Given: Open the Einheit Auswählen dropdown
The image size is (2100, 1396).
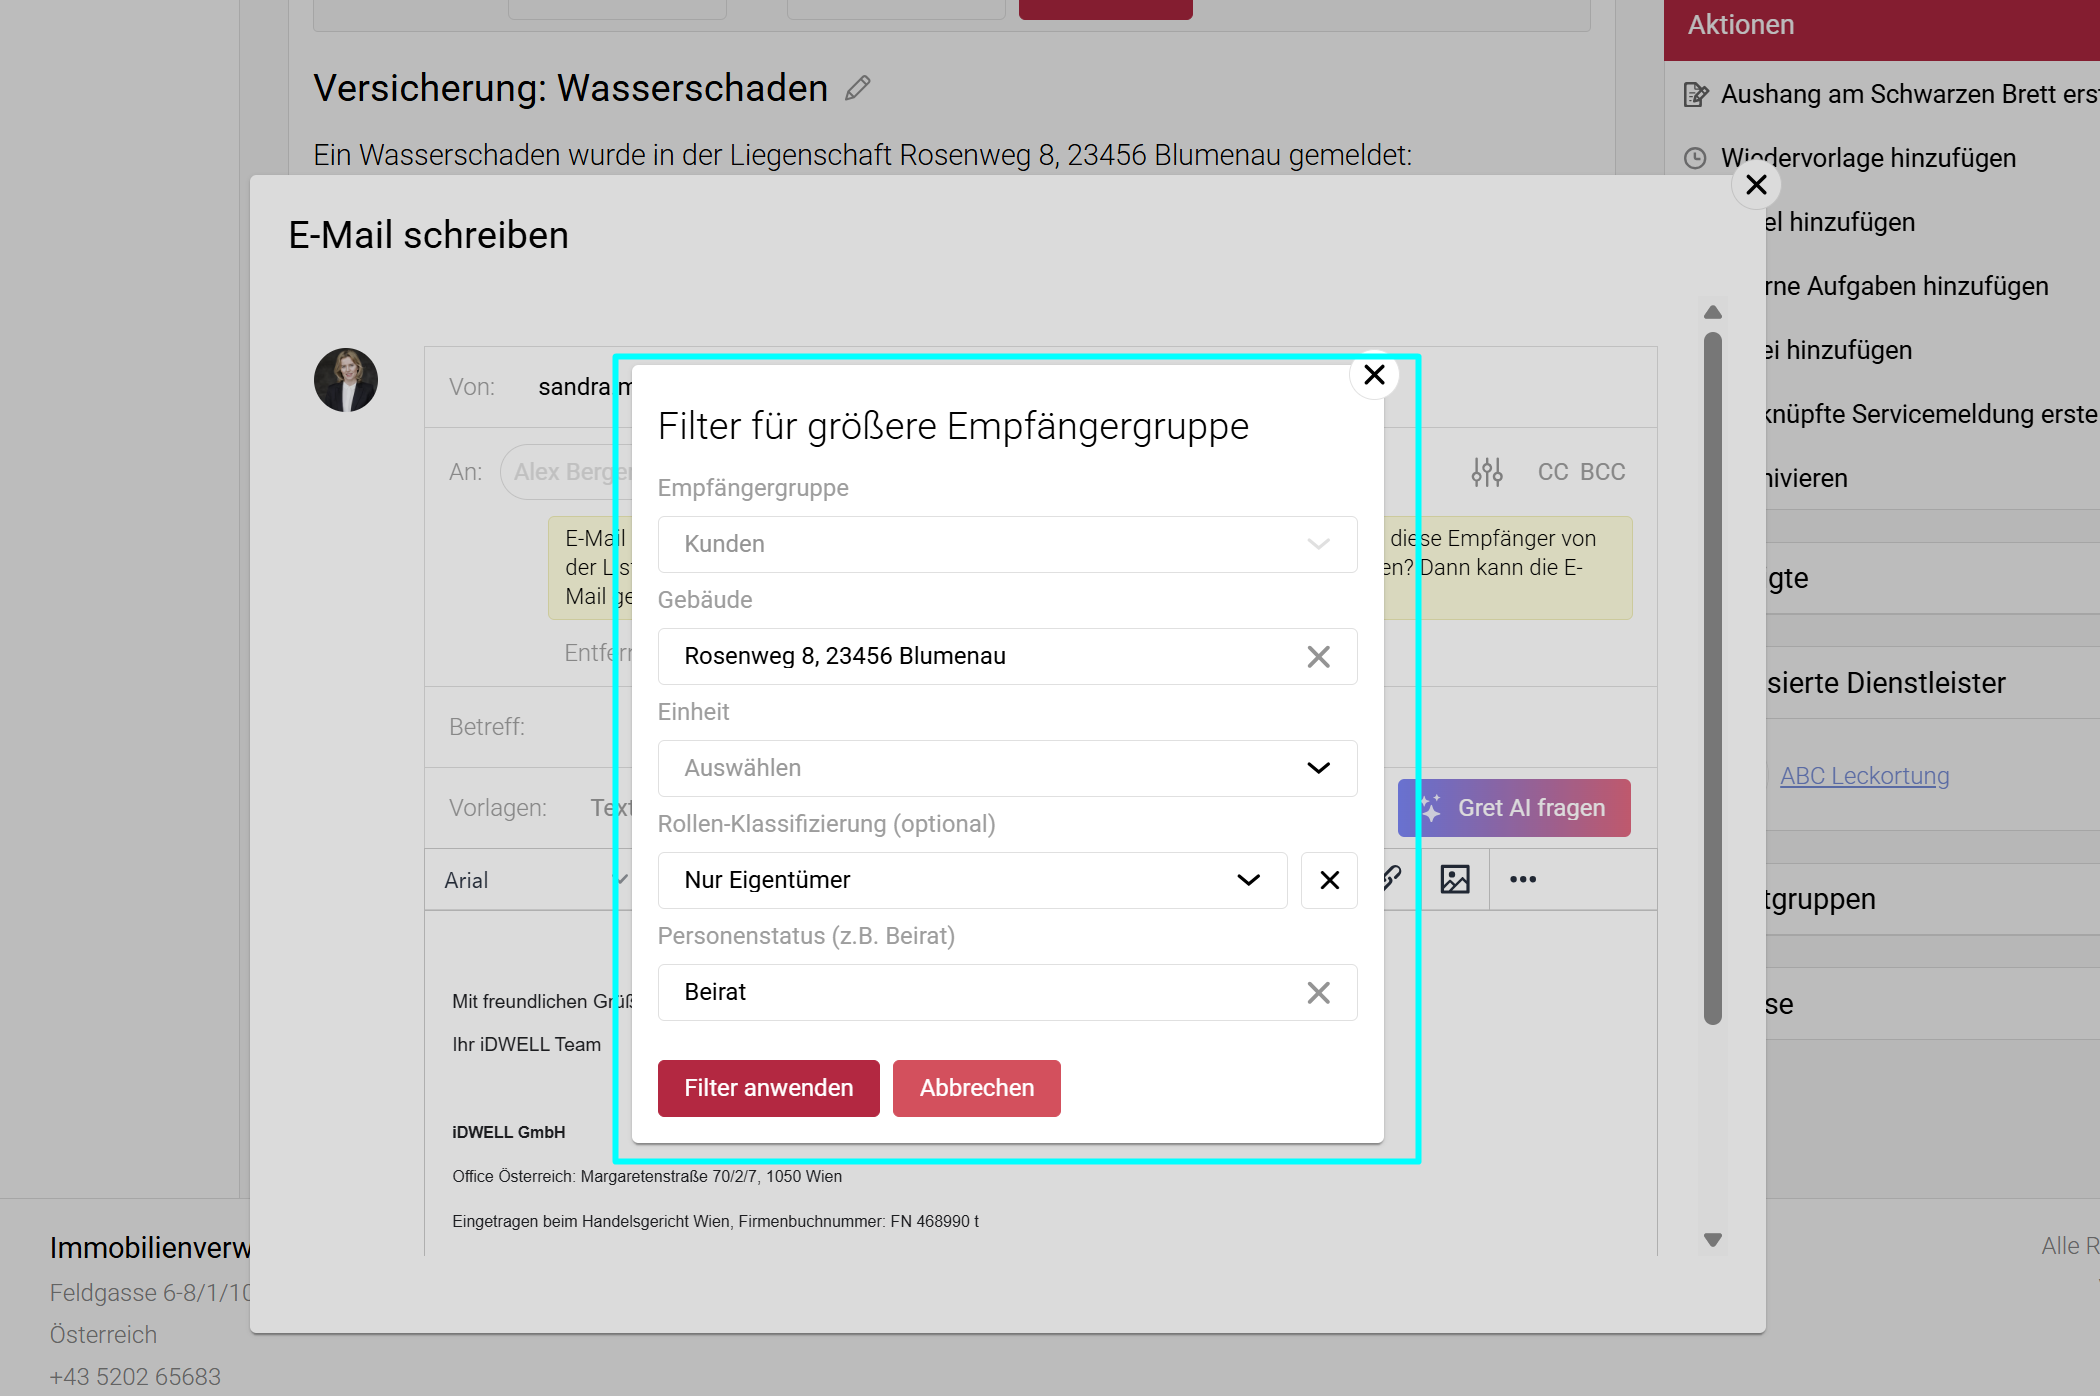Looking at the screenshot, I should 1007,769.
